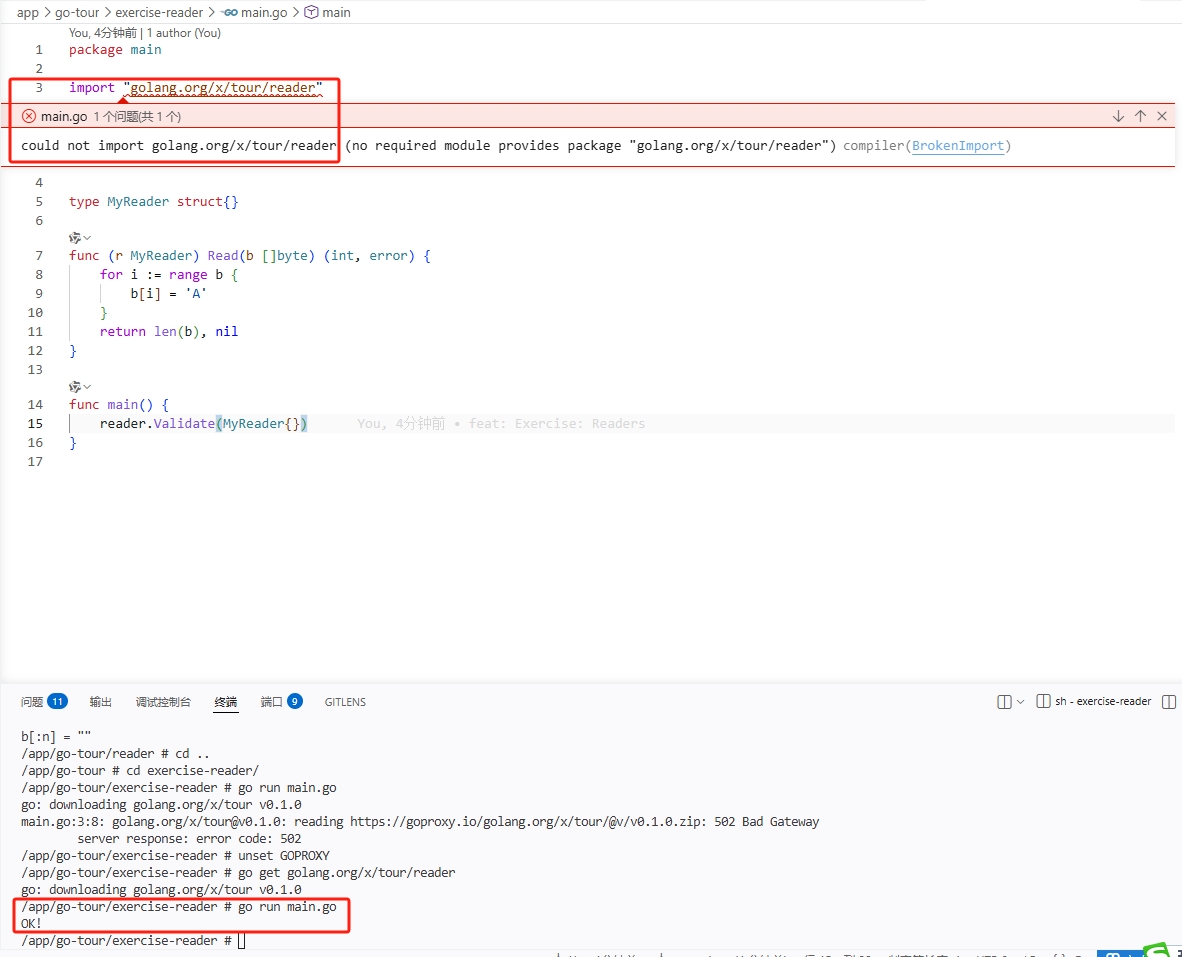
Task: Go to next problem with down arrow
Action: [1118, 116]
